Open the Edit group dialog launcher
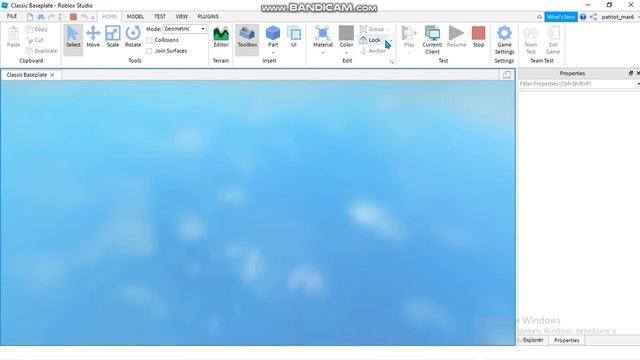Screen dimensions: 640x360 pyautogui.click(x=392, y=62)
